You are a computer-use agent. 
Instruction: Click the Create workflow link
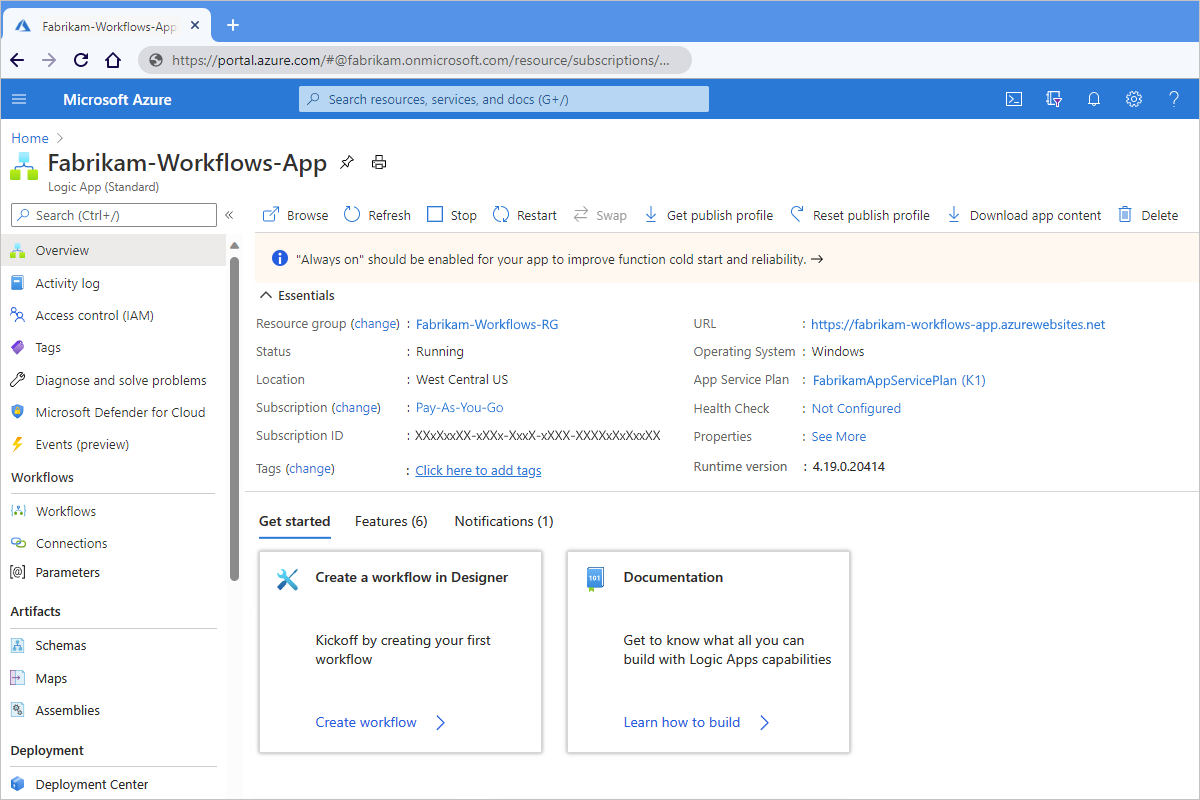[366, 721]
